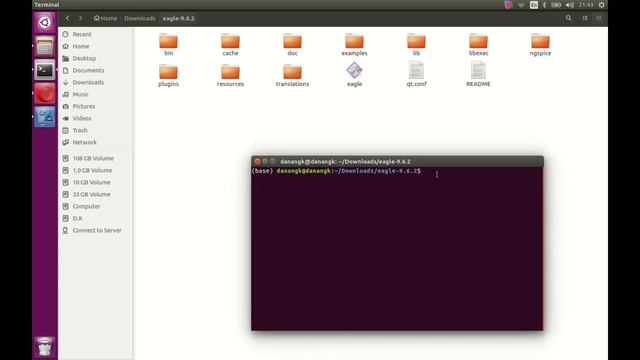Open Terminal from the launcher

pyautogui.click(x=44, y=70)
